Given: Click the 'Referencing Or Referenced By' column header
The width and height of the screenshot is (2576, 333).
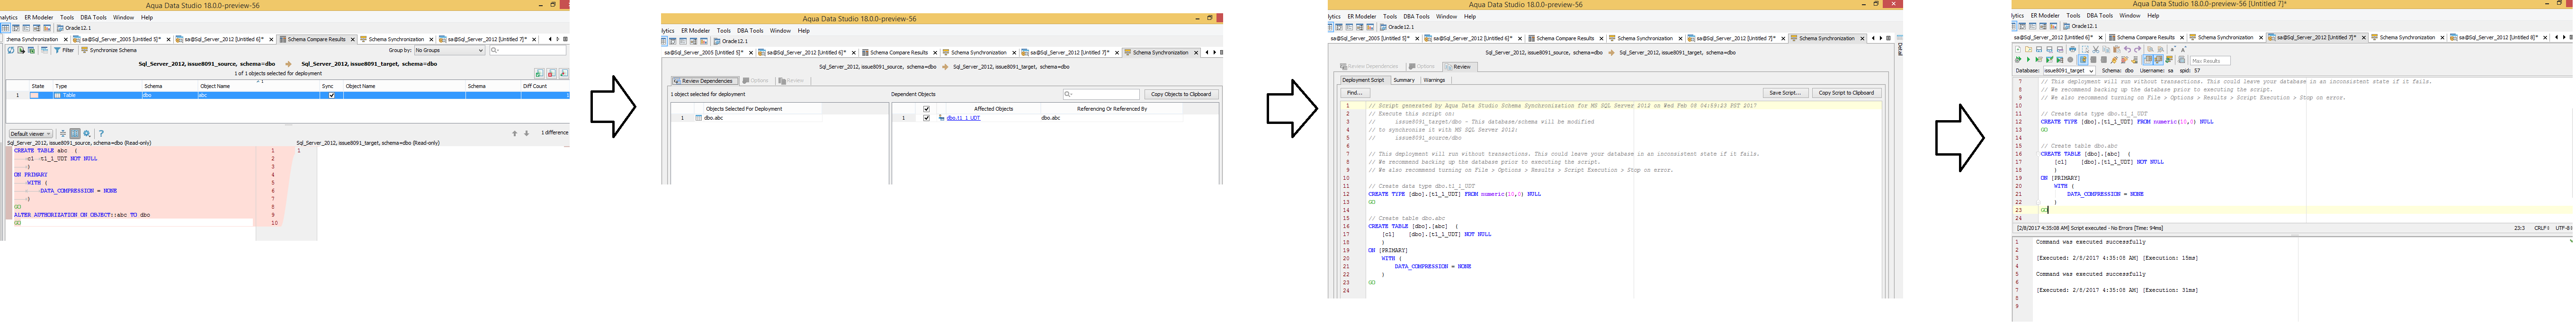Looking at the screenshot, I should pos(1111,108).
